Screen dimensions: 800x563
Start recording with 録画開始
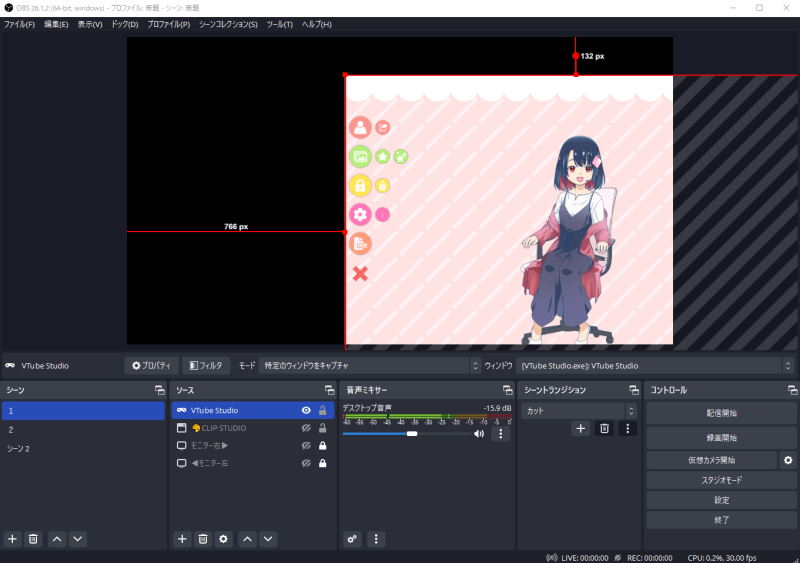tap(721, 438)
